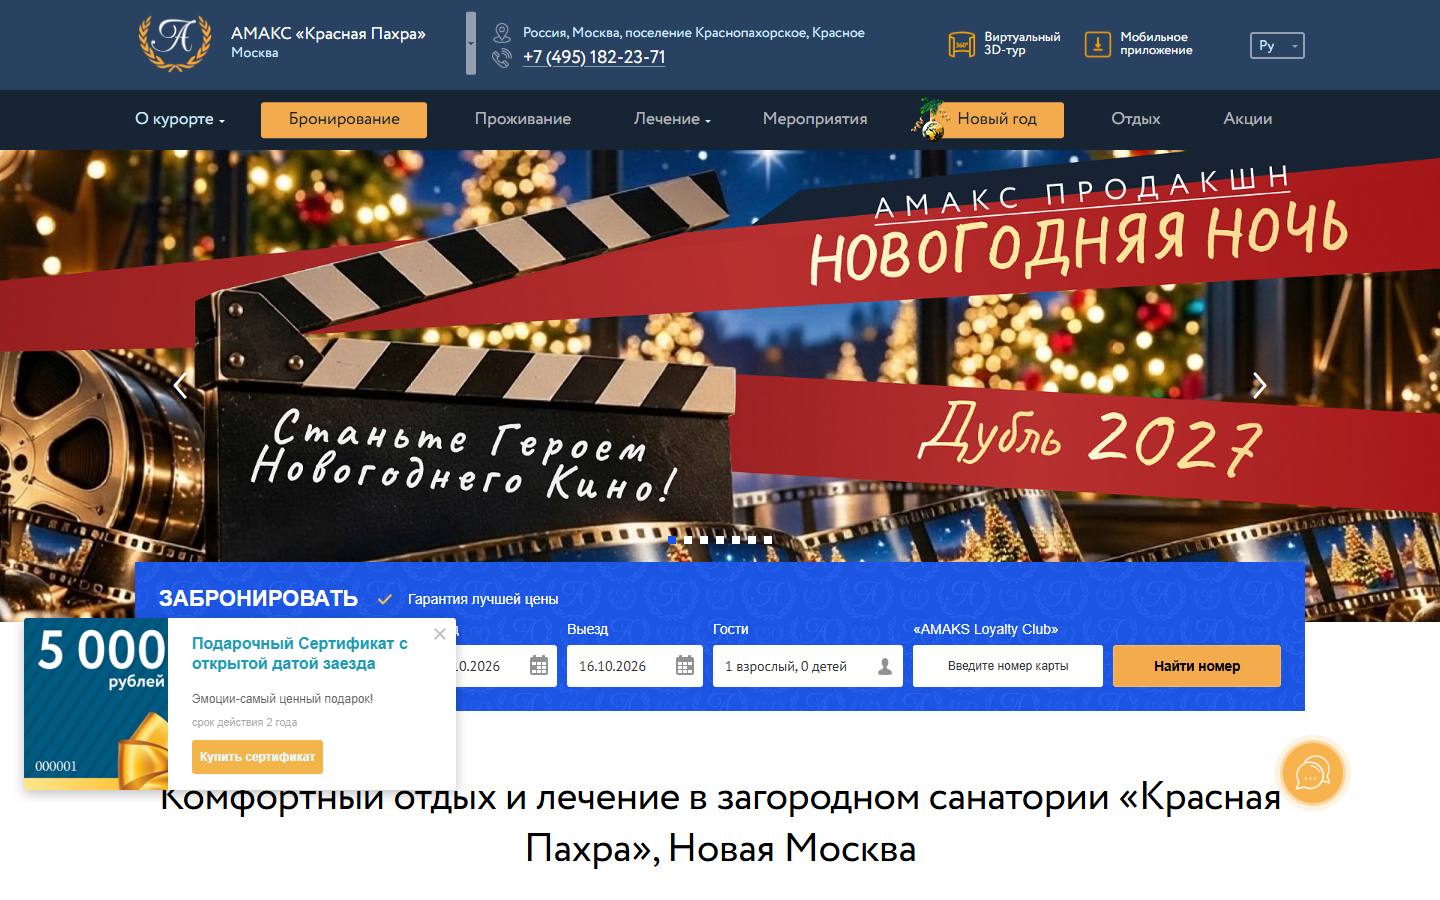
Task: Open Подарочный Сертификат с открытой датой заезда link
Action: point(300,654)
